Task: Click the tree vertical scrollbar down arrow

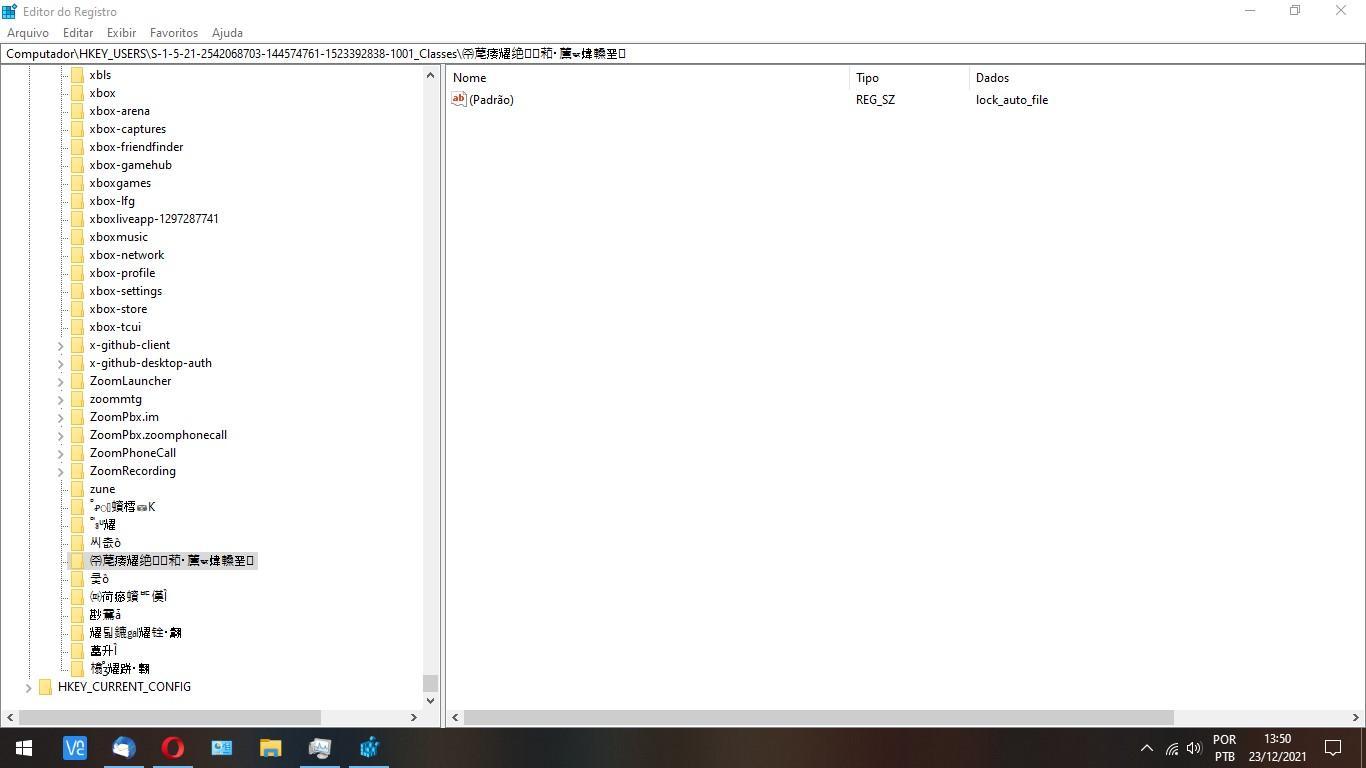Action: click(x=431, y=701)
